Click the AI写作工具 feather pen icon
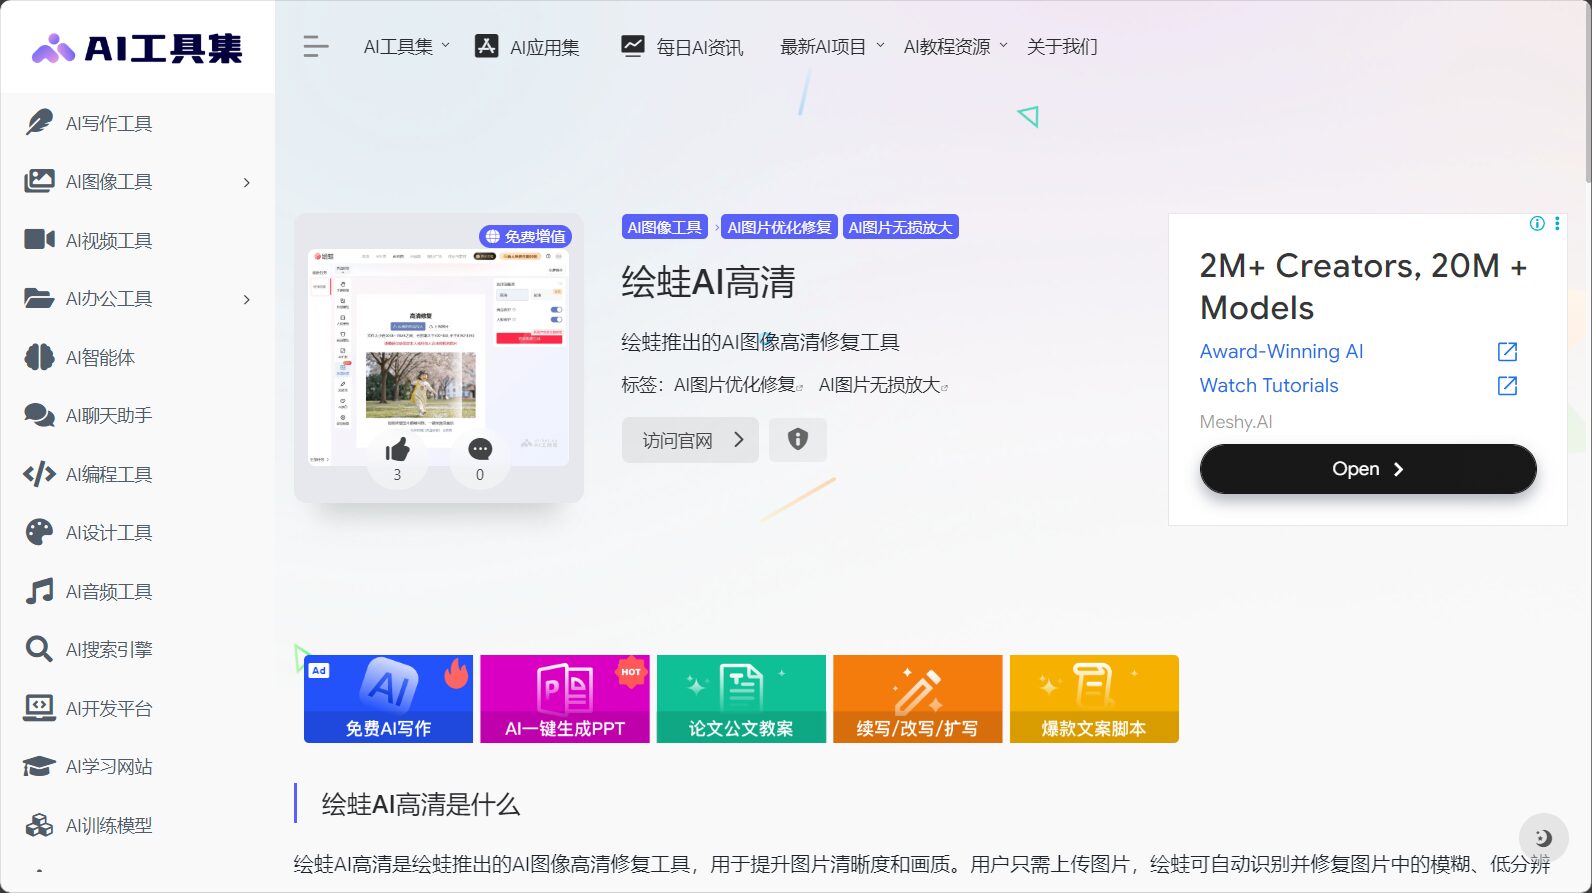This screenshot has width=1592, height=893. click(39, 123)
